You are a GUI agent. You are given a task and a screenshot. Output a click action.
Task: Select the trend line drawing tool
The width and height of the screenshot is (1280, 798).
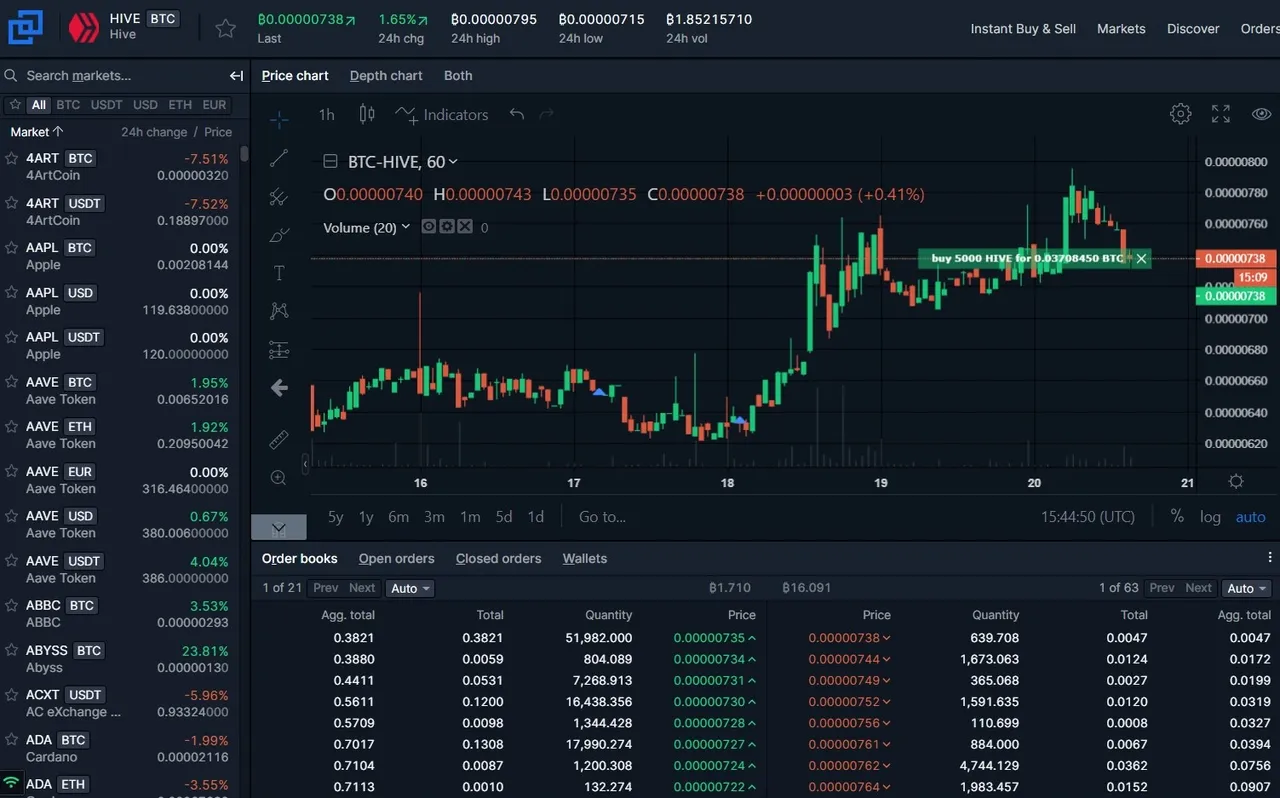(279, 158)
